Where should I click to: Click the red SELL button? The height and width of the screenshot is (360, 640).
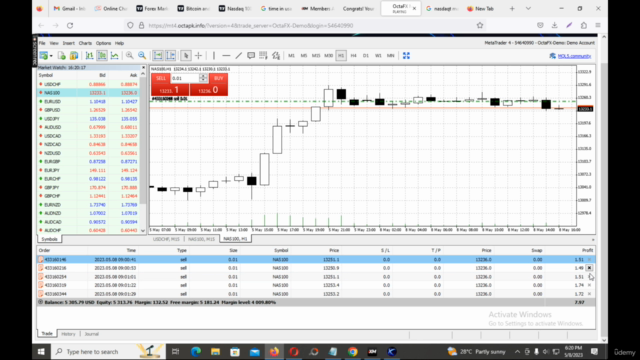tap(160, 78)
